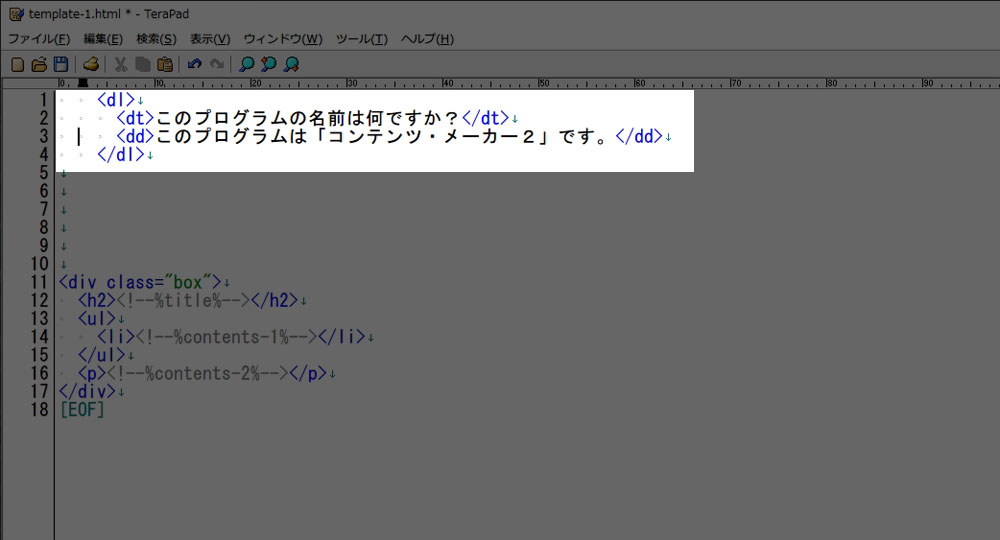Click the closing </dd> tag on line 3
Viewport: 1000px width, 540px height.
coord(639,136)
